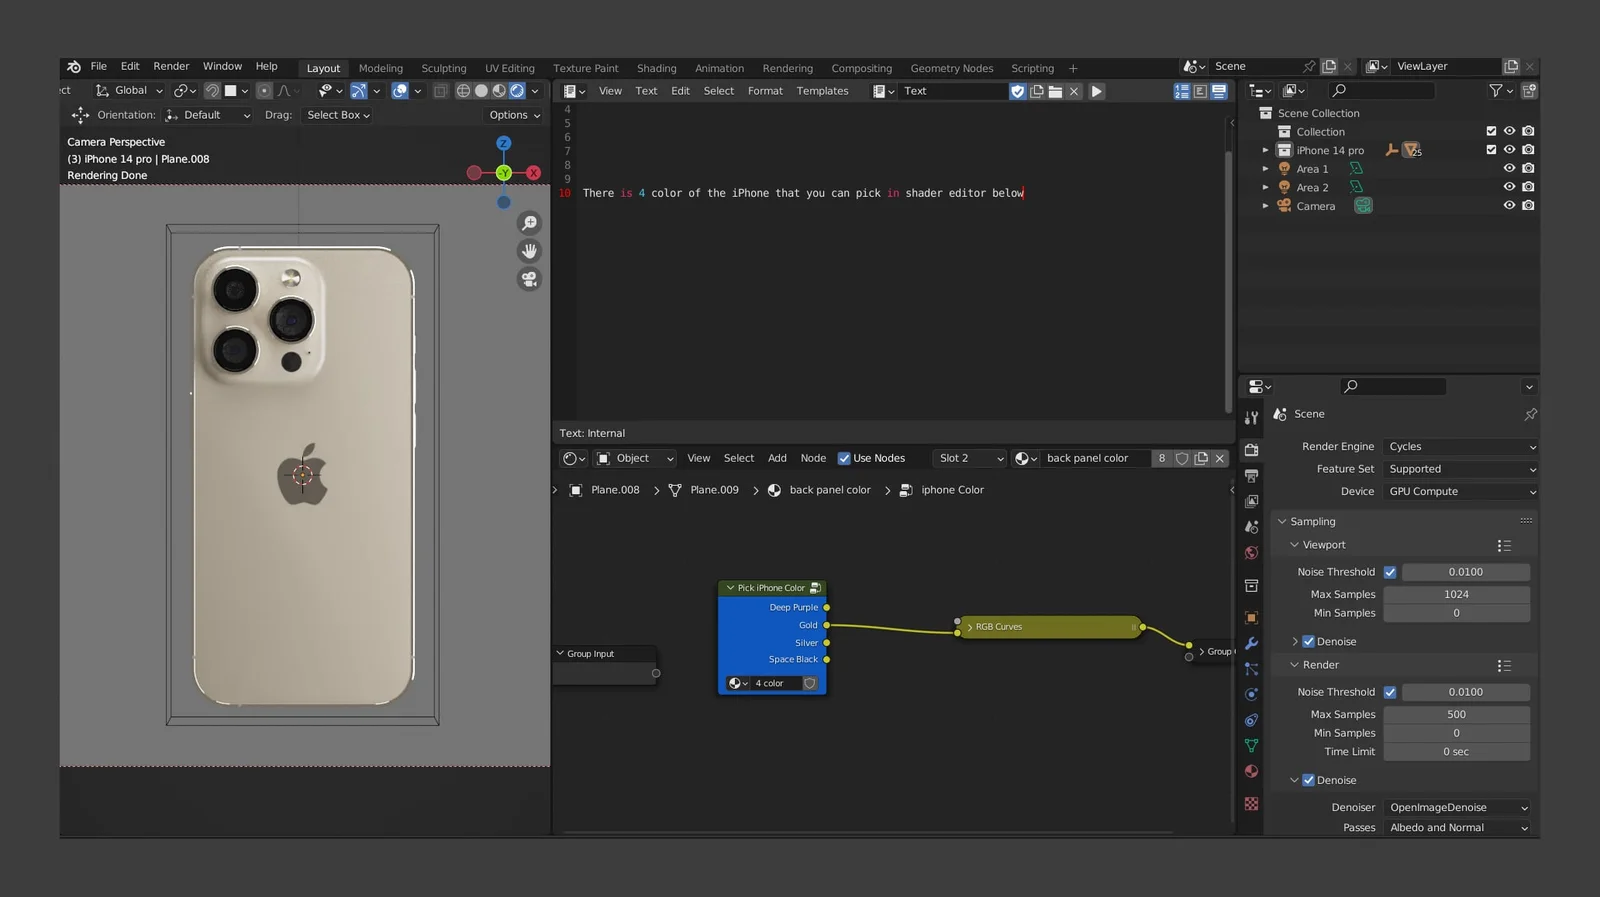Open the Material properties tab icon
1600x897 pixels.
pos(1251,771)
